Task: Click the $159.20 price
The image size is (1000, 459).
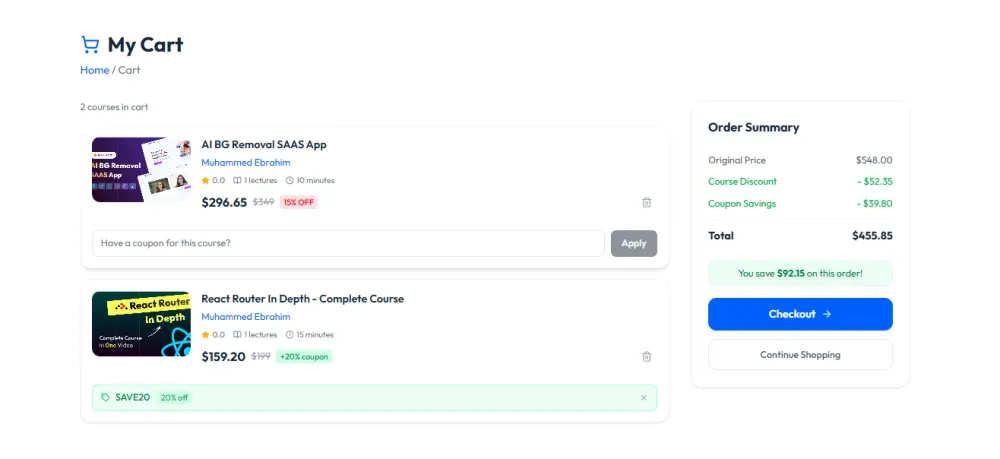Action: [x=223, y=357]
